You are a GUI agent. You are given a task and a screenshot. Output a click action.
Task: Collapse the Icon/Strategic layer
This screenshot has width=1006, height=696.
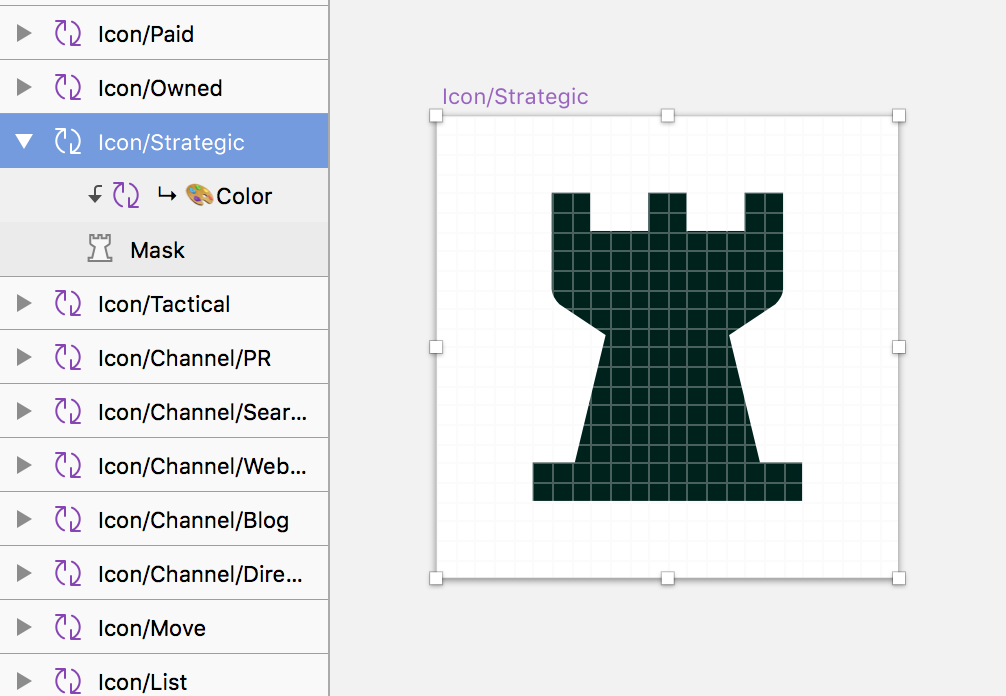click(24, 141)
